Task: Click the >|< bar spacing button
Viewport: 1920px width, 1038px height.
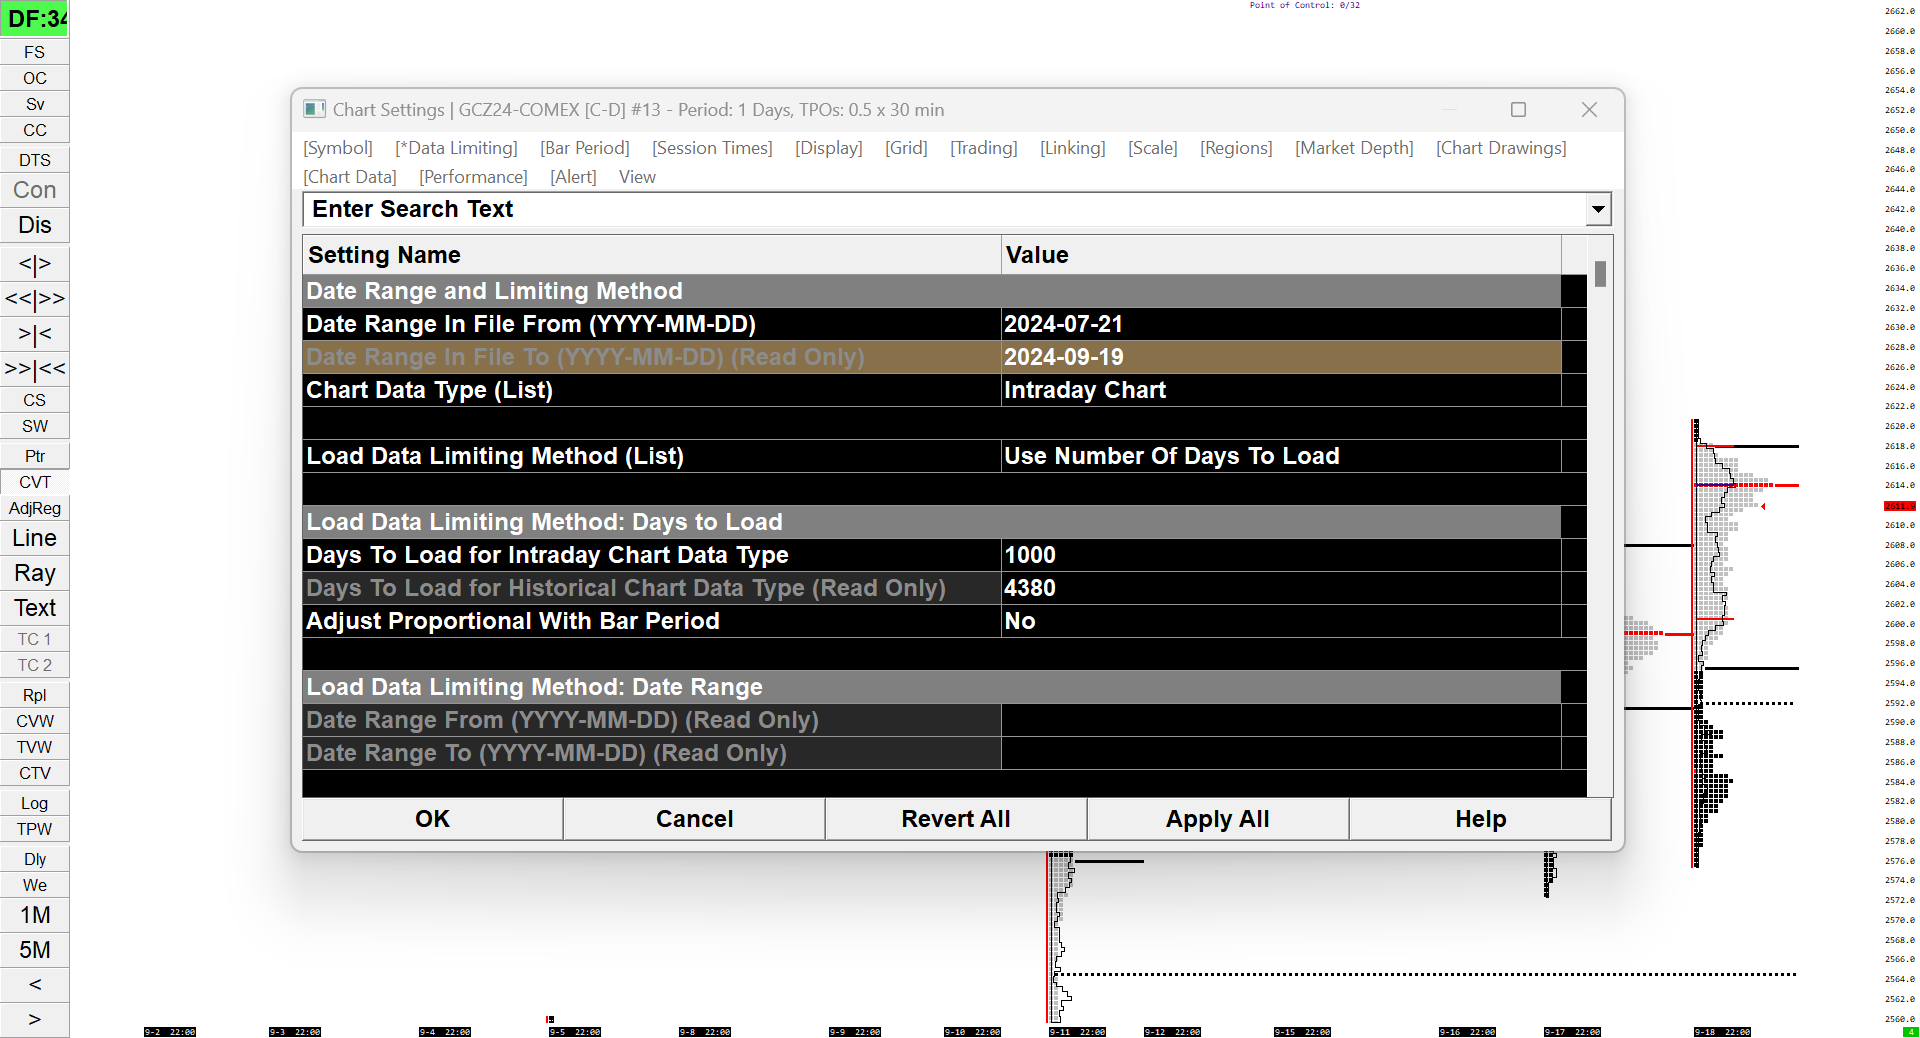Action: tap(34, 334)
